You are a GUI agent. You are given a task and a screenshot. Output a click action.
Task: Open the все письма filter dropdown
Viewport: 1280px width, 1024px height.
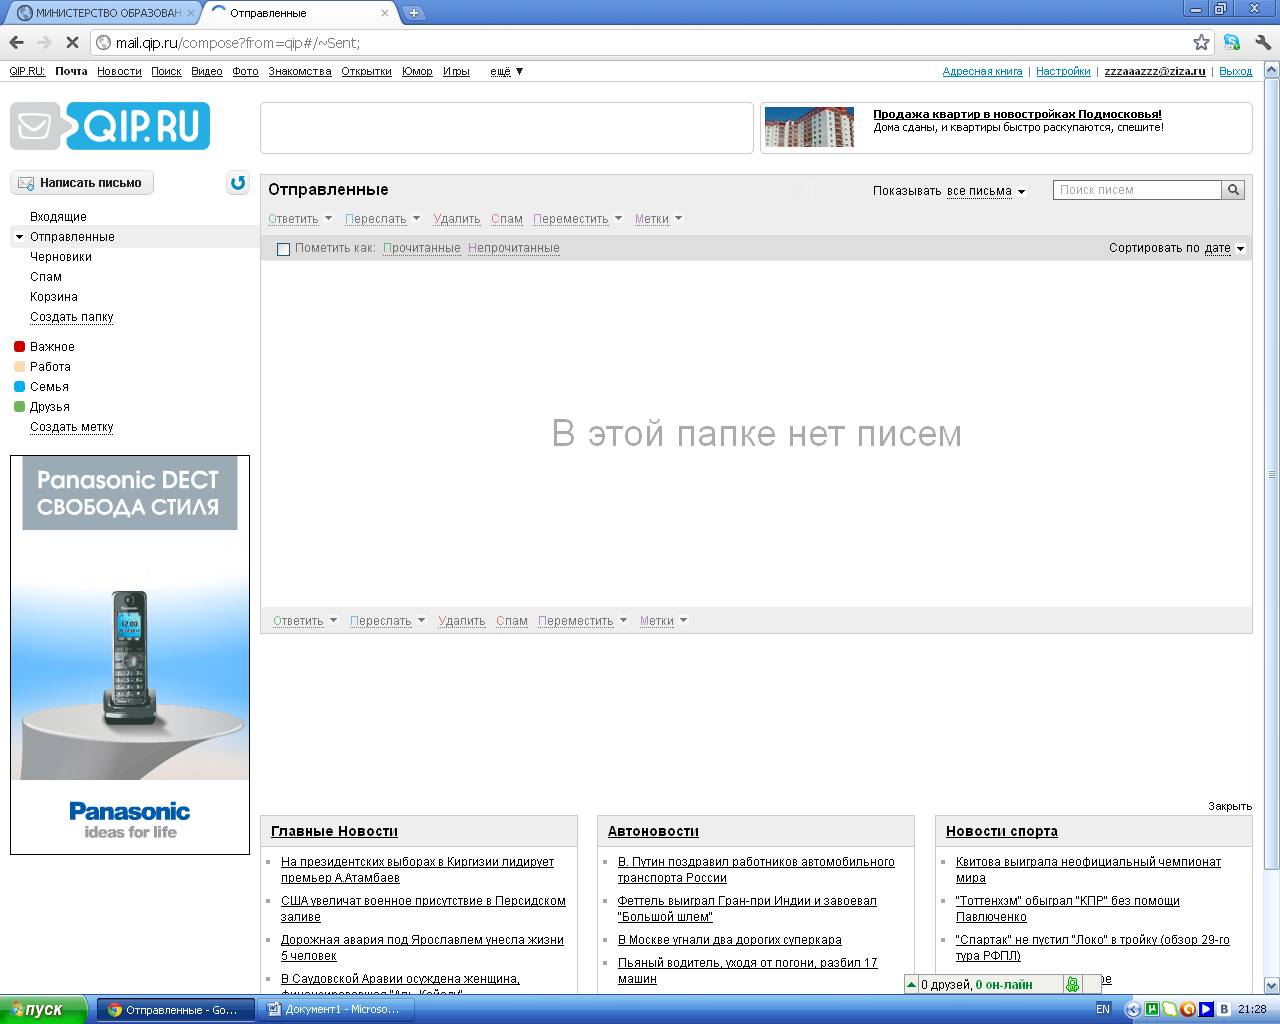coord(986,191)
